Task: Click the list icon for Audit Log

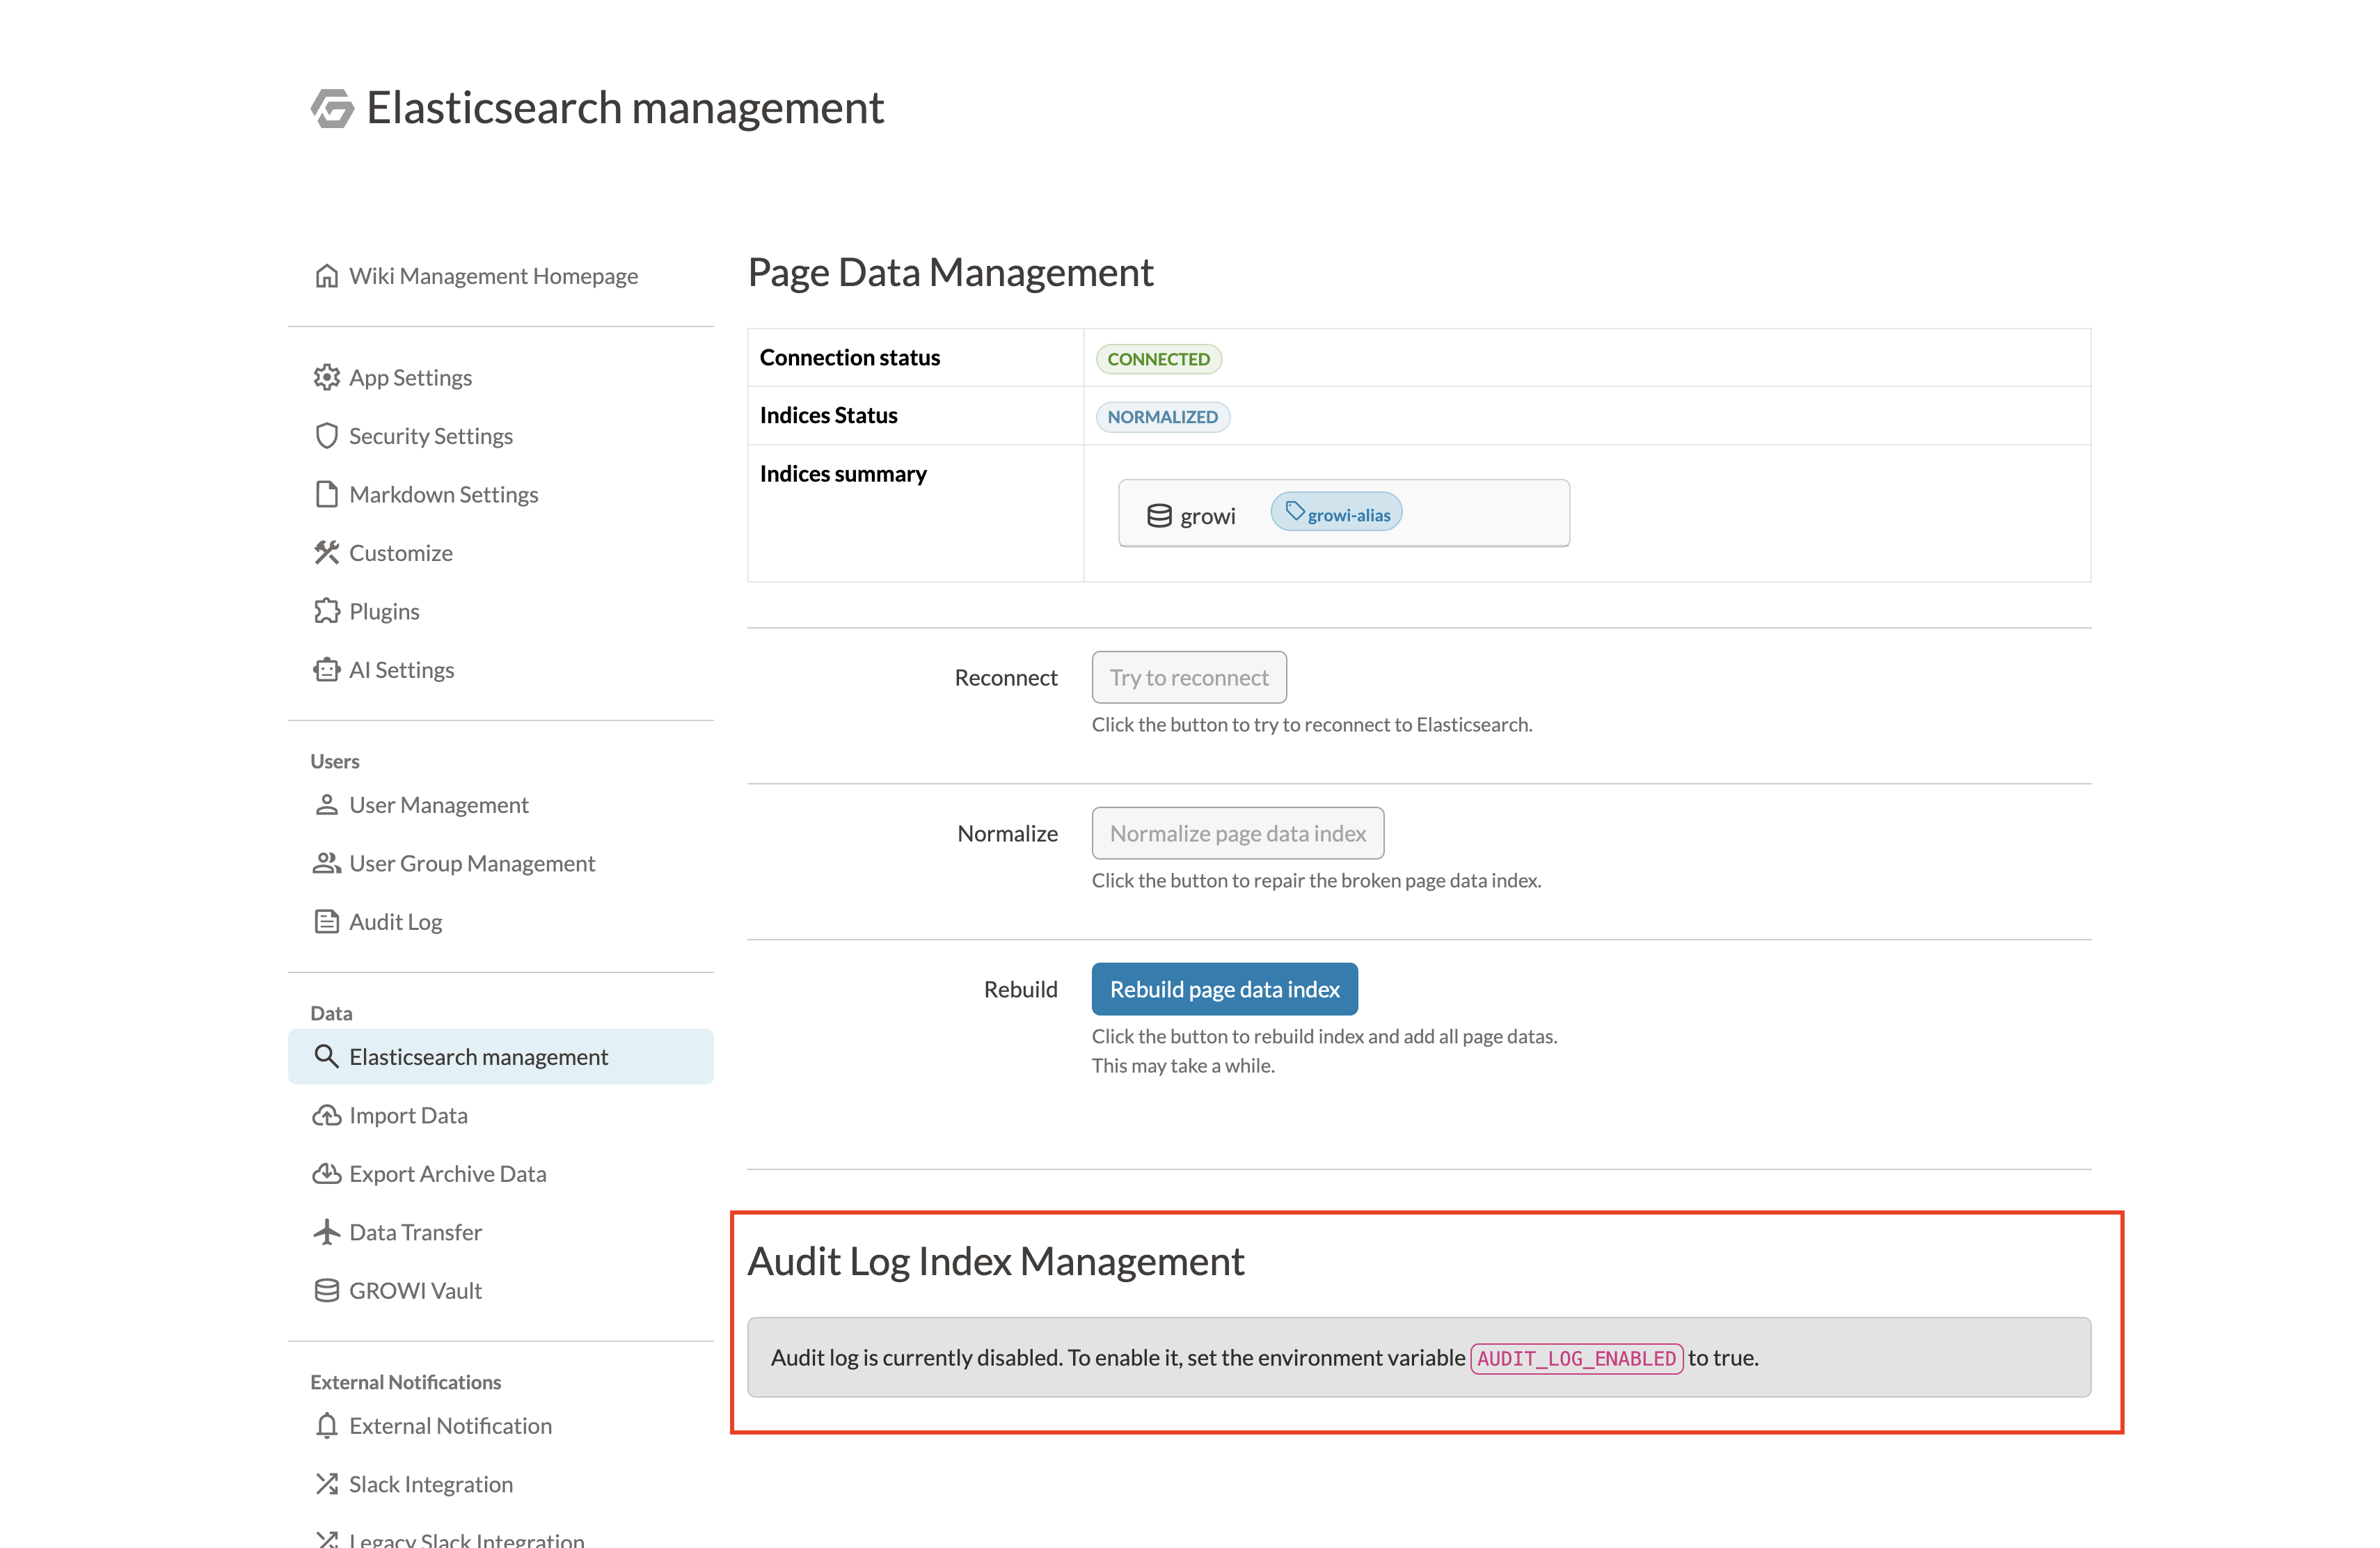Action: (326, 921)
